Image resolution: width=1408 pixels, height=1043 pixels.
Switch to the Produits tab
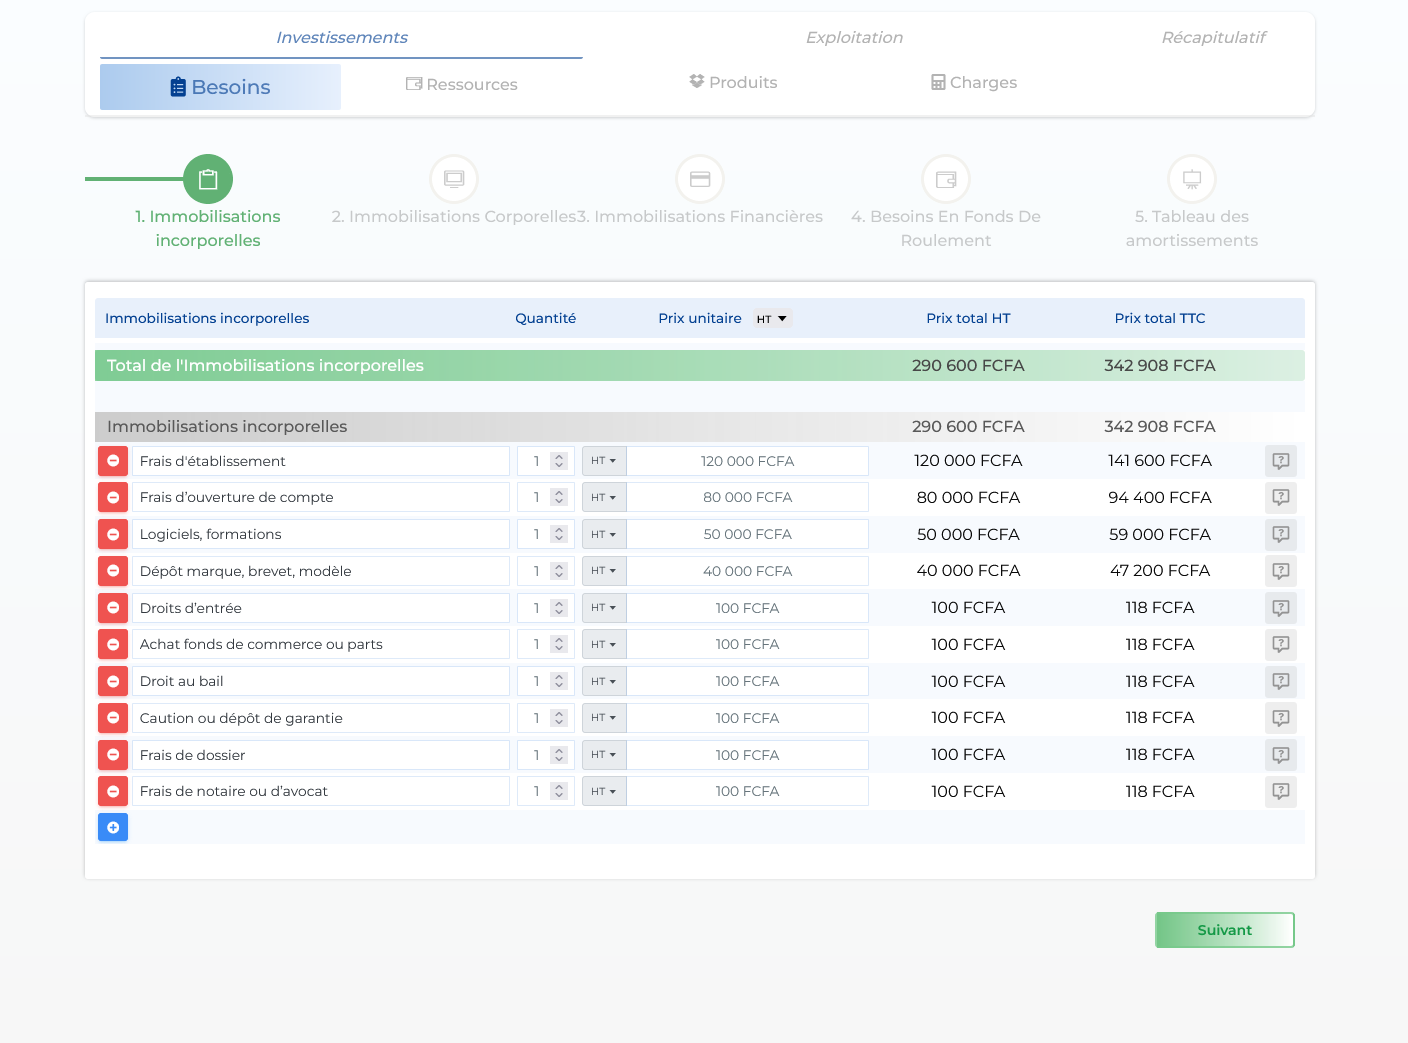click(733, 83)
